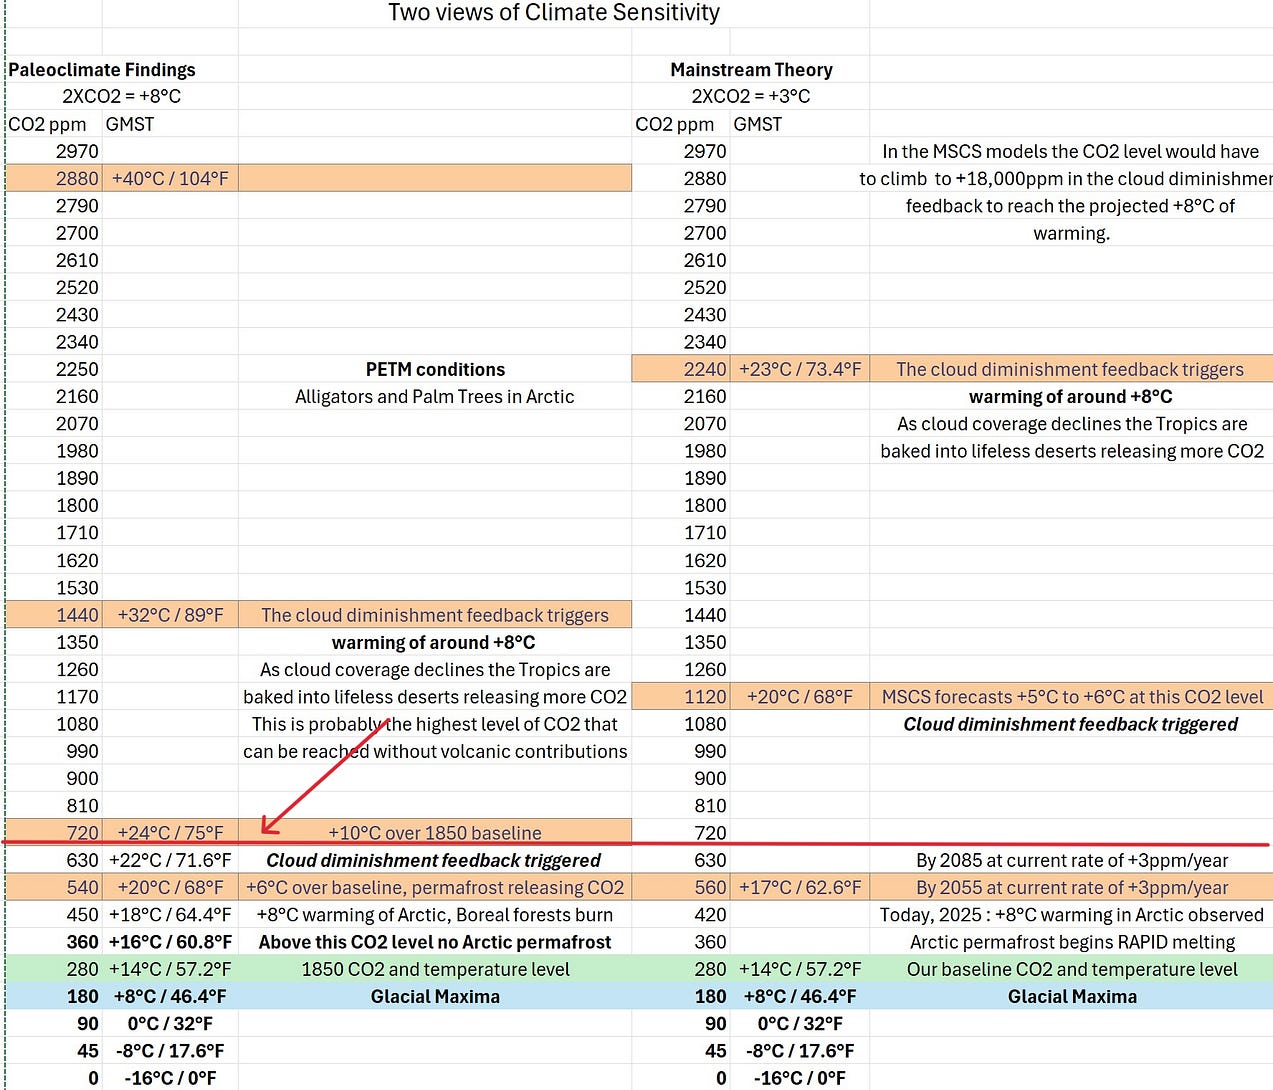
Task: Click "Alligators and Palm Trees in Arctic" cell
Action: (x=435, y=397)
